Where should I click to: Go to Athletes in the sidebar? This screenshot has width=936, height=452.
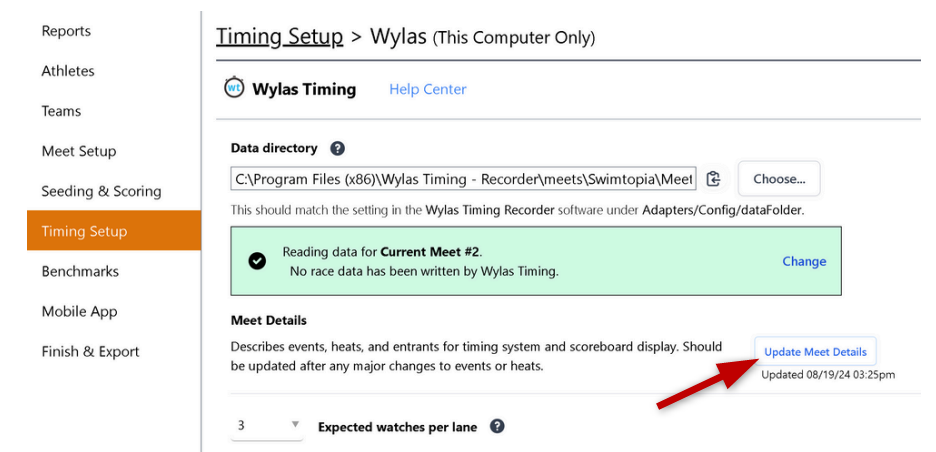click(x=68, y=71)
